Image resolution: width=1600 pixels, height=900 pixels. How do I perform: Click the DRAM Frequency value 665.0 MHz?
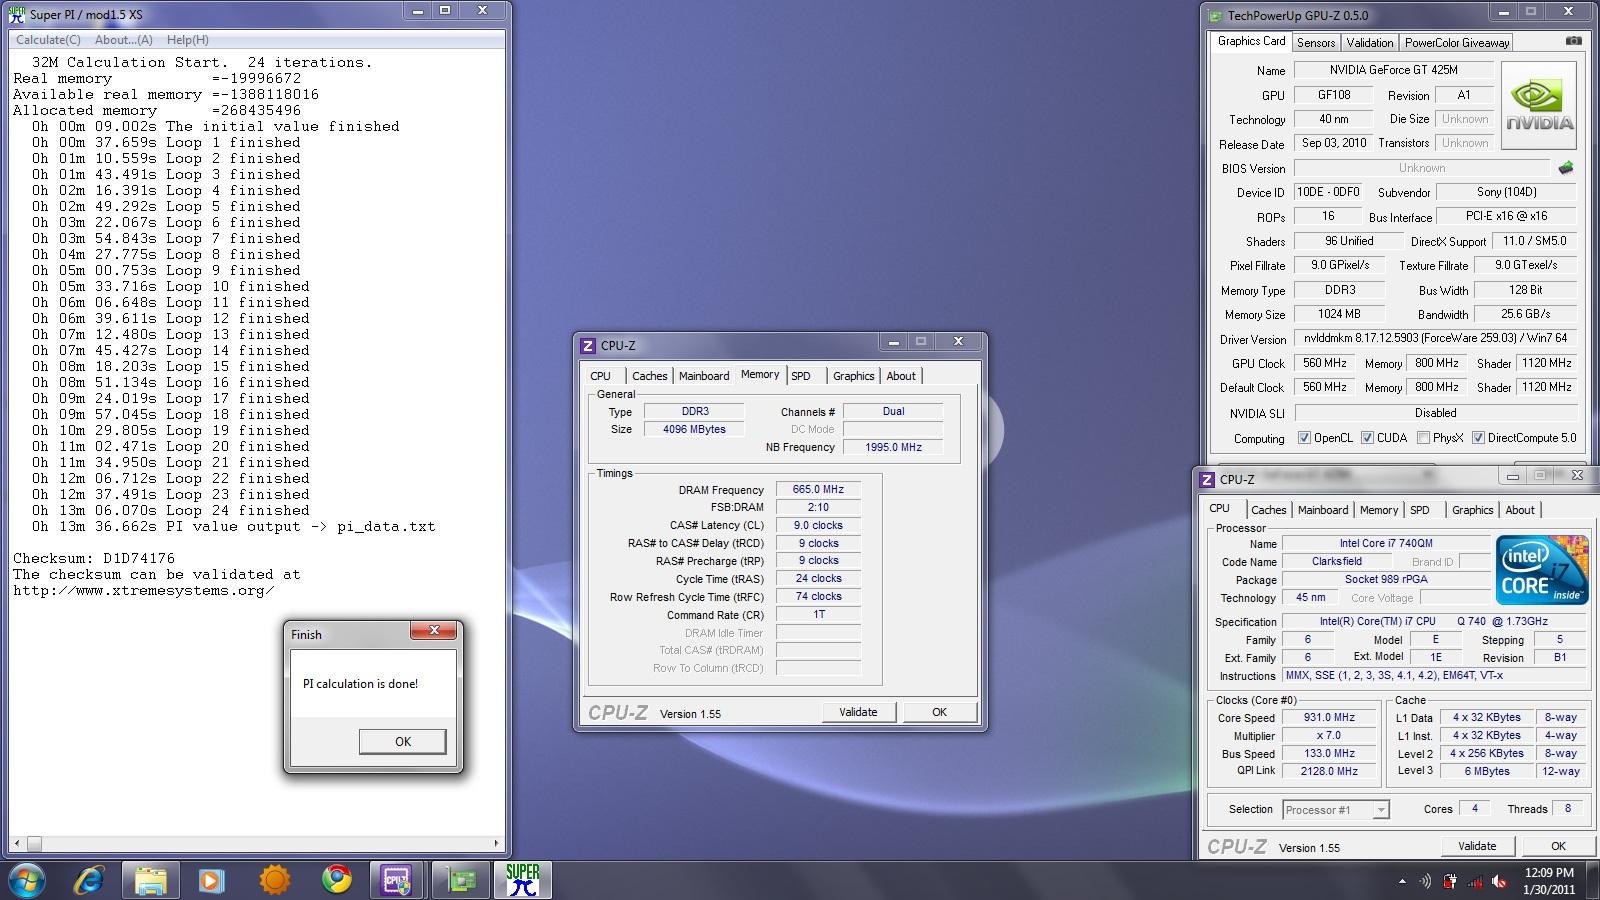(818, 490)
